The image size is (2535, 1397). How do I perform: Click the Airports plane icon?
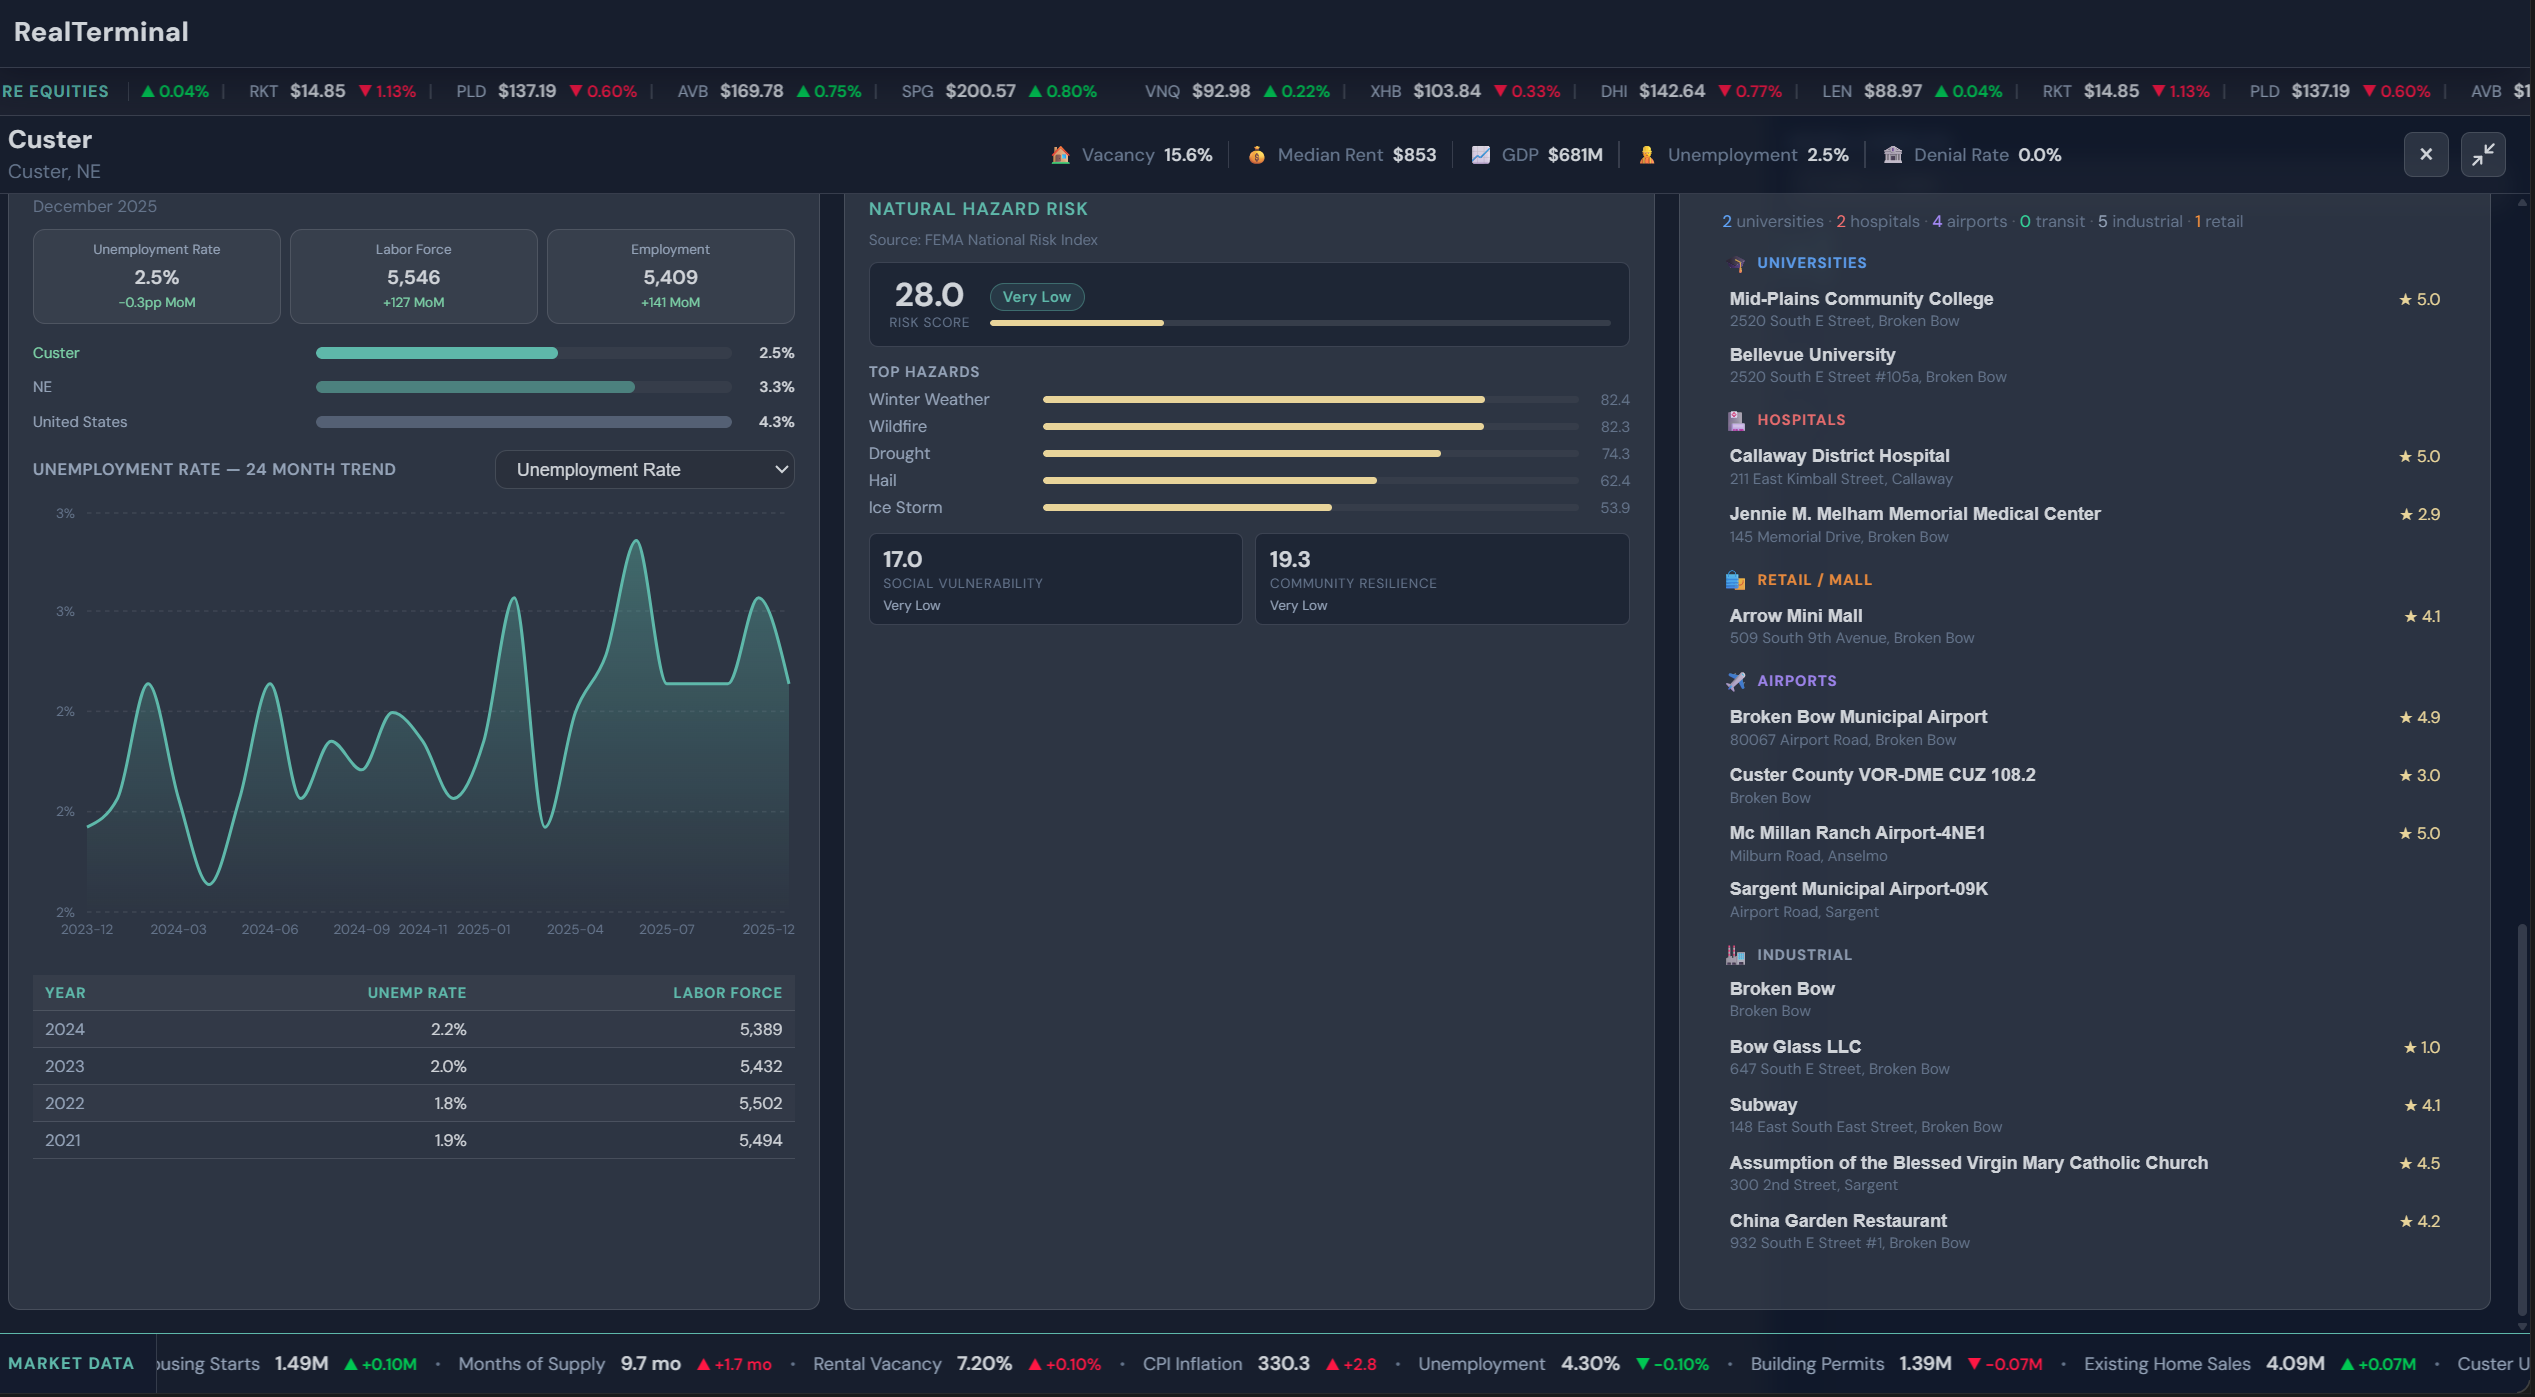pos(1737,681)
